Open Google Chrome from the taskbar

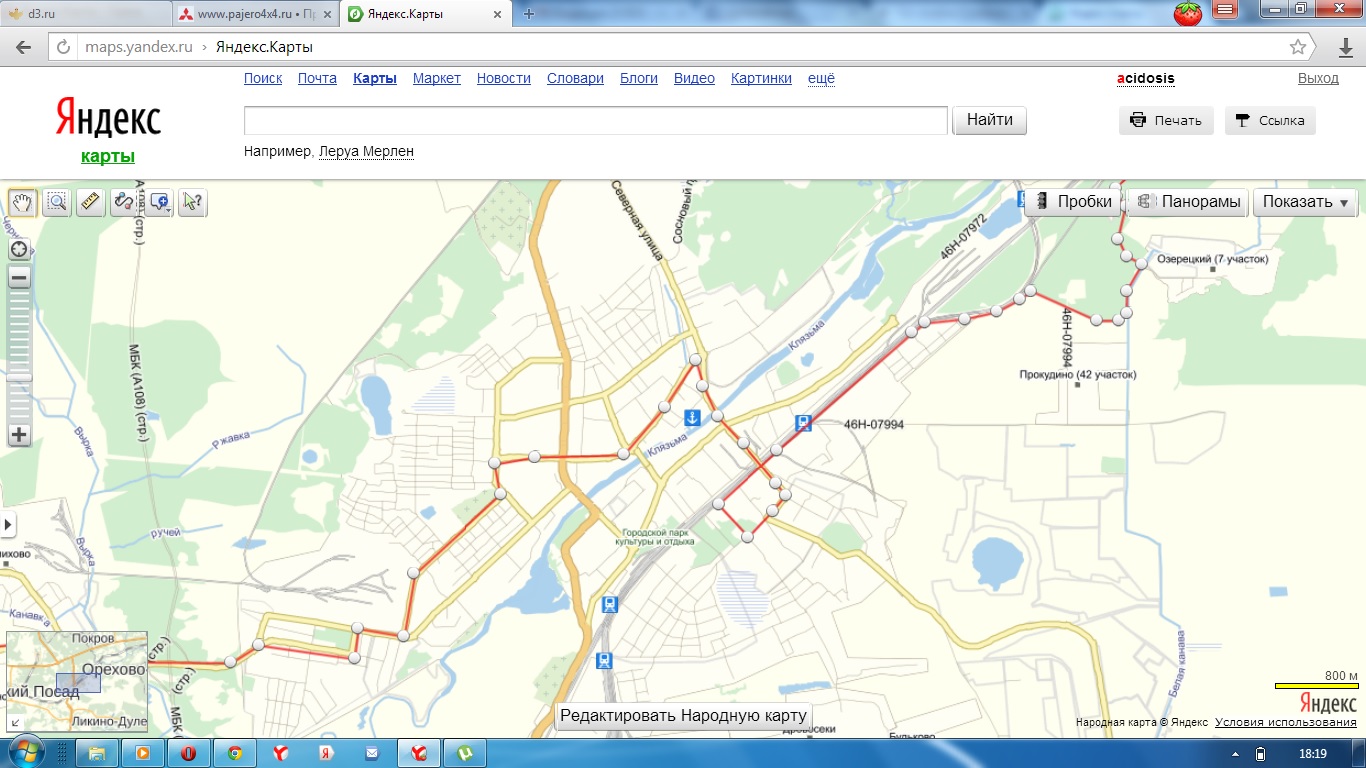(234, 753)
